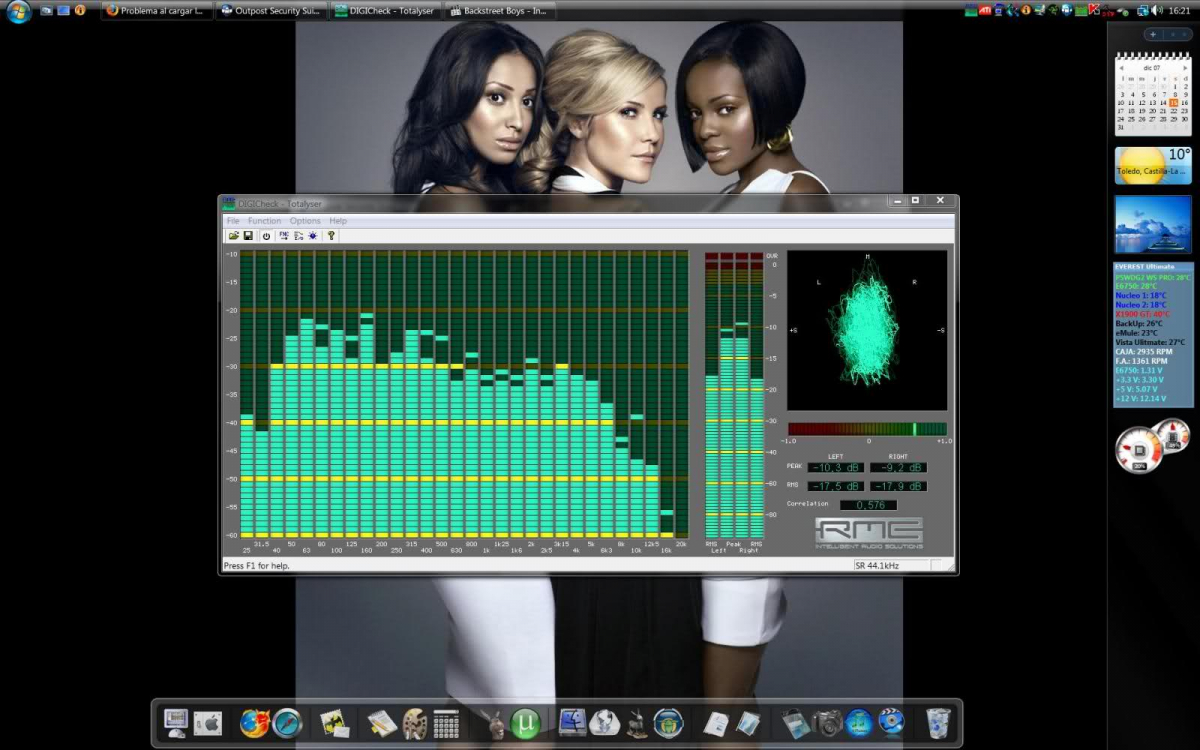Click the system clock 16:21
Viewport: 1200px width, 750px height.
[1178, 10]
